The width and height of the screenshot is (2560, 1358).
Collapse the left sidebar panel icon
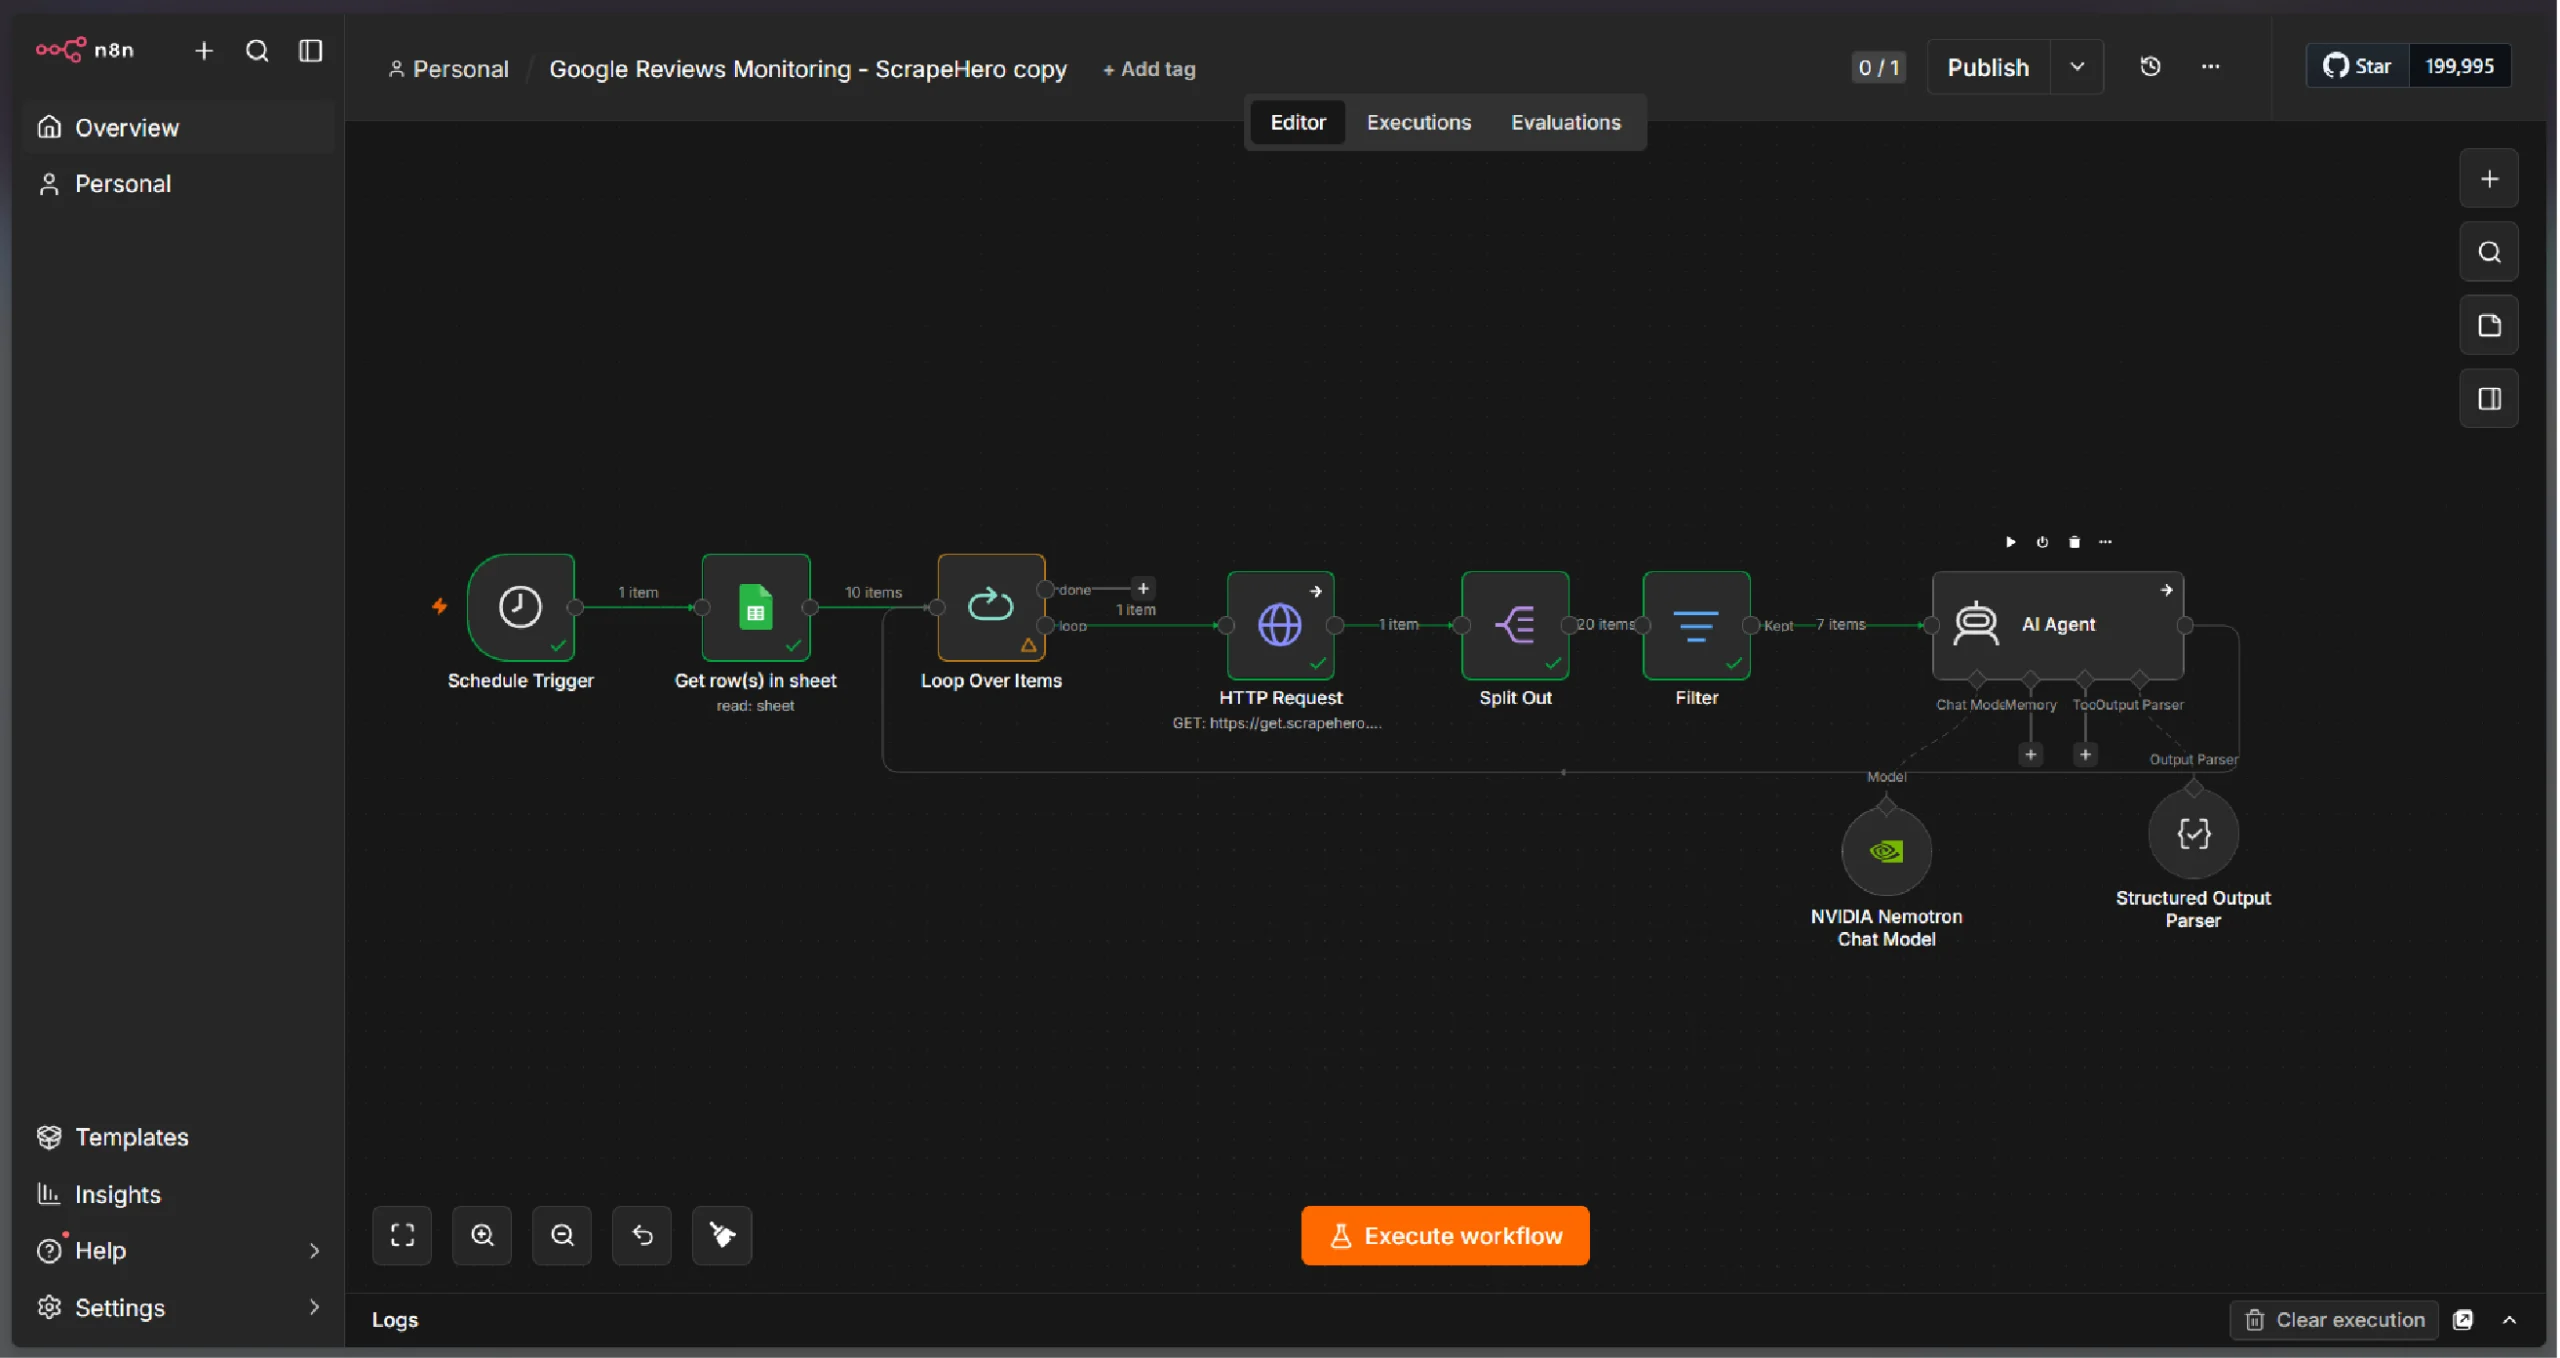[x=311, y=51]
